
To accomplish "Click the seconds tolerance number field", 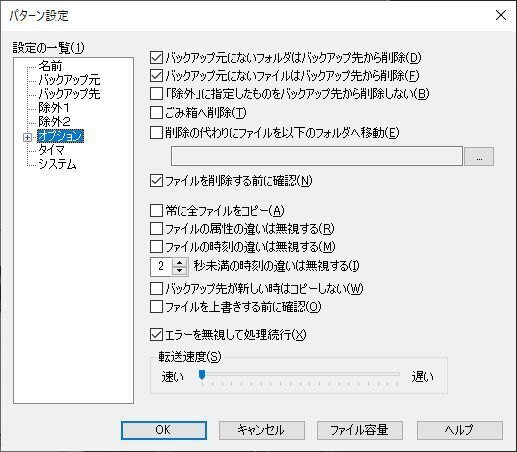I will (x=161, y=266).
